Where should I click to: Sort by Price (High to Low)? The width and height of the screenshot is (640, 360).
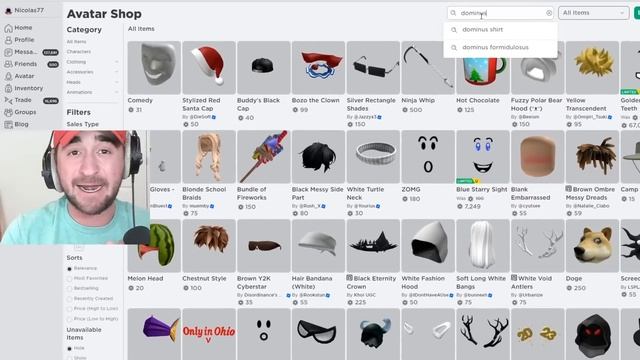[69, 309]
